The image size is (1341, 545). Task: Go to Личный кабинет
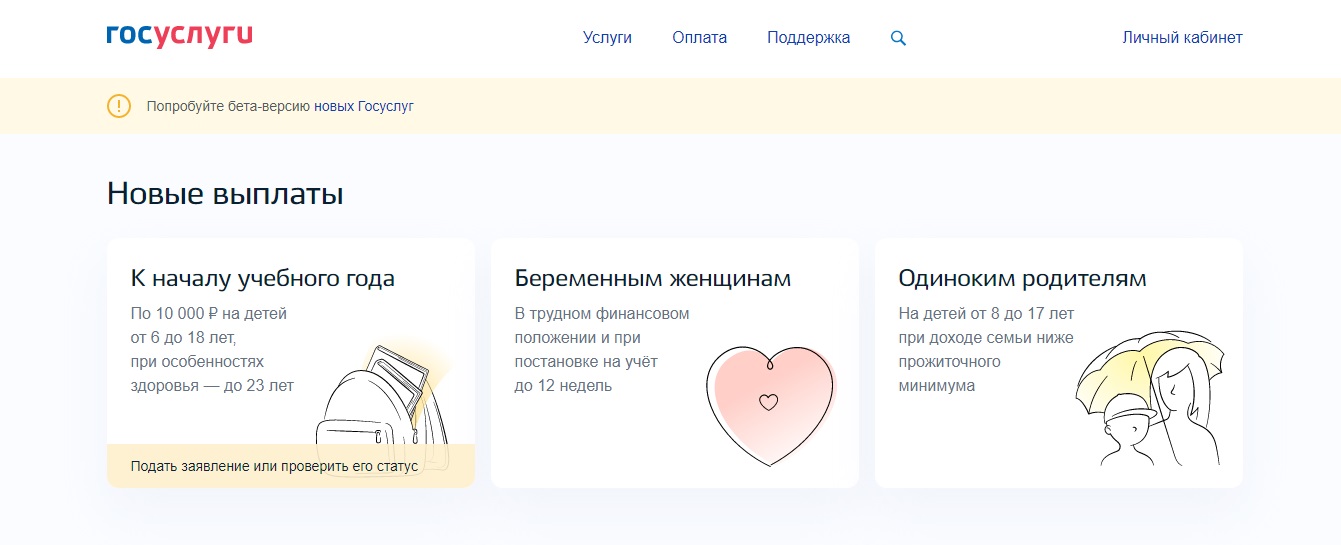(x=1182, y=38)
